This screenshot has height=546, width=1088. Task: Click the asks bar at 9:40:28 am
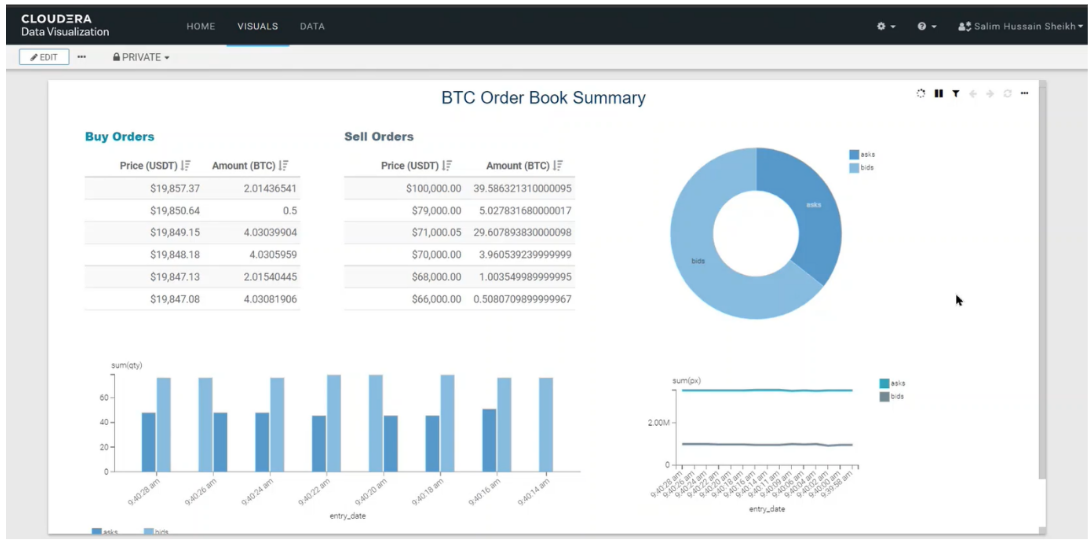point(148,442)
